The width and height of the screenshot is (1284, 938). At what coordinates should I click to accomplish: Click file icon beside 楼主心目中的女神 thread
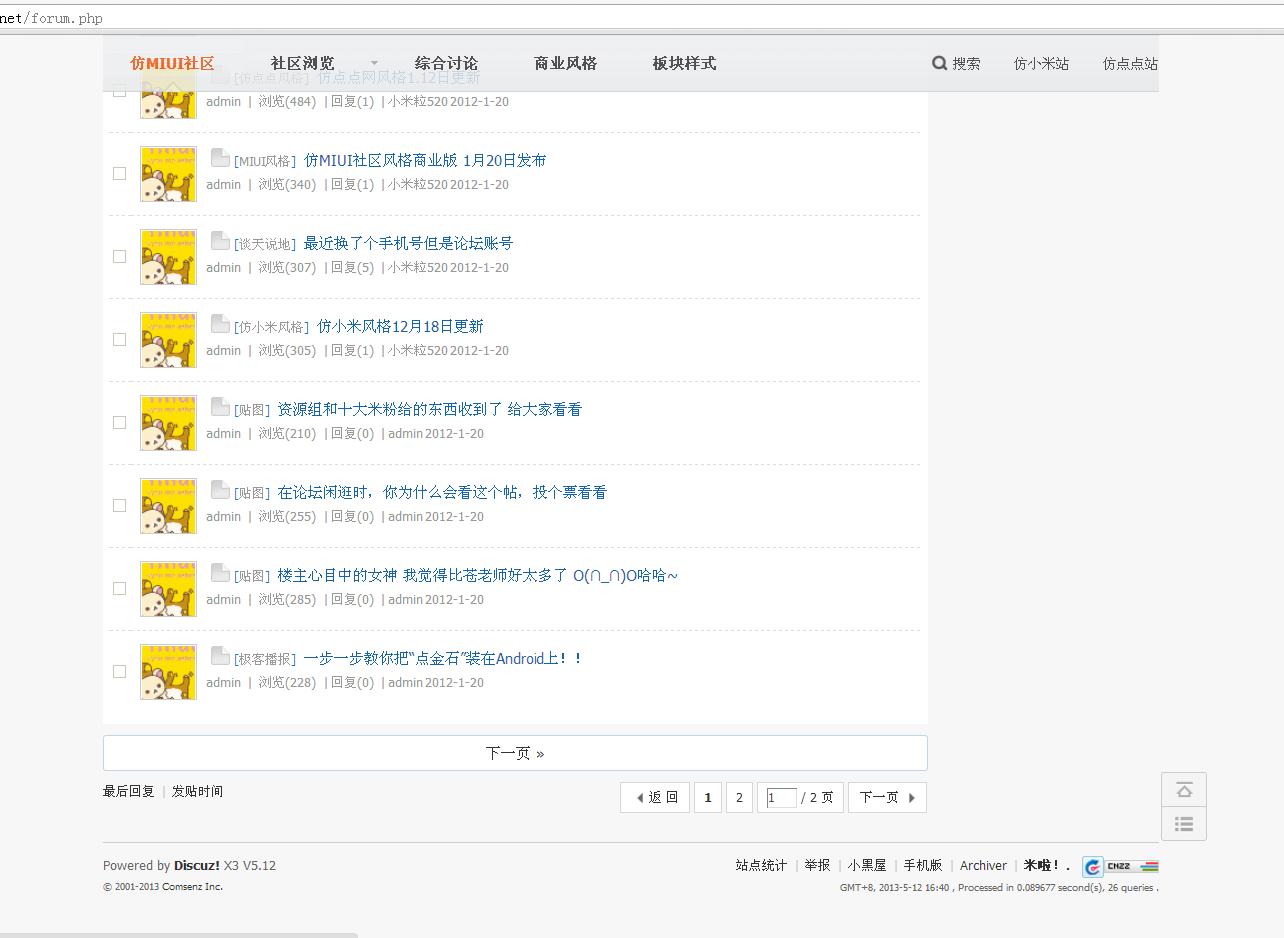point(220,572)
